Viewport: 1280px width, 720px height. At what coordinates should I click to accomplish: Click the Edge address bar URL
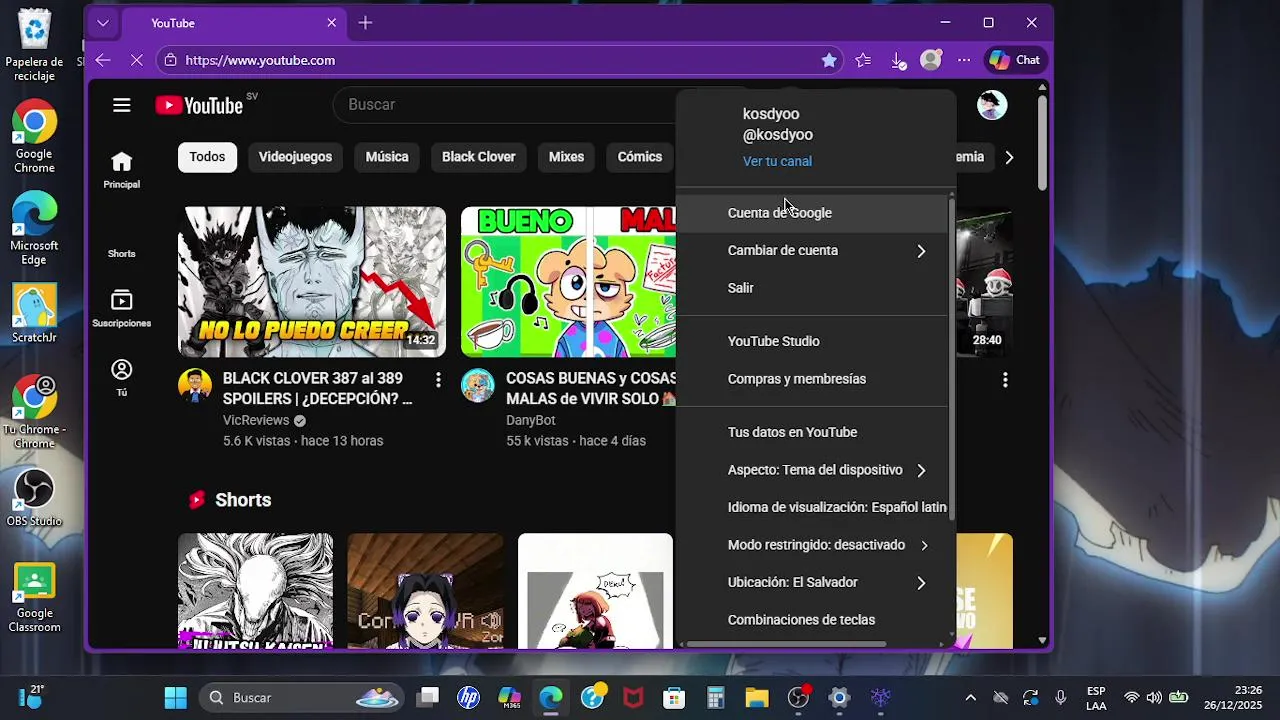click(260, 60)
